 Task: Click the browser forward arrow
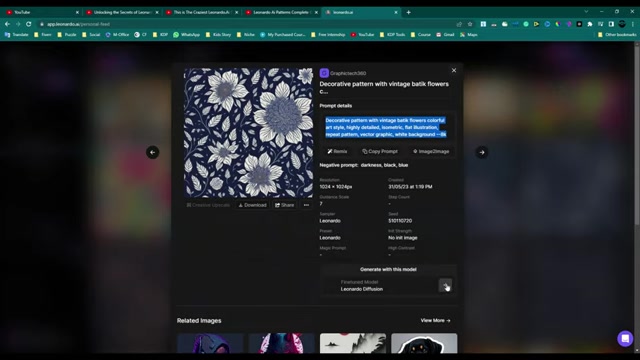tap(18, 24)
